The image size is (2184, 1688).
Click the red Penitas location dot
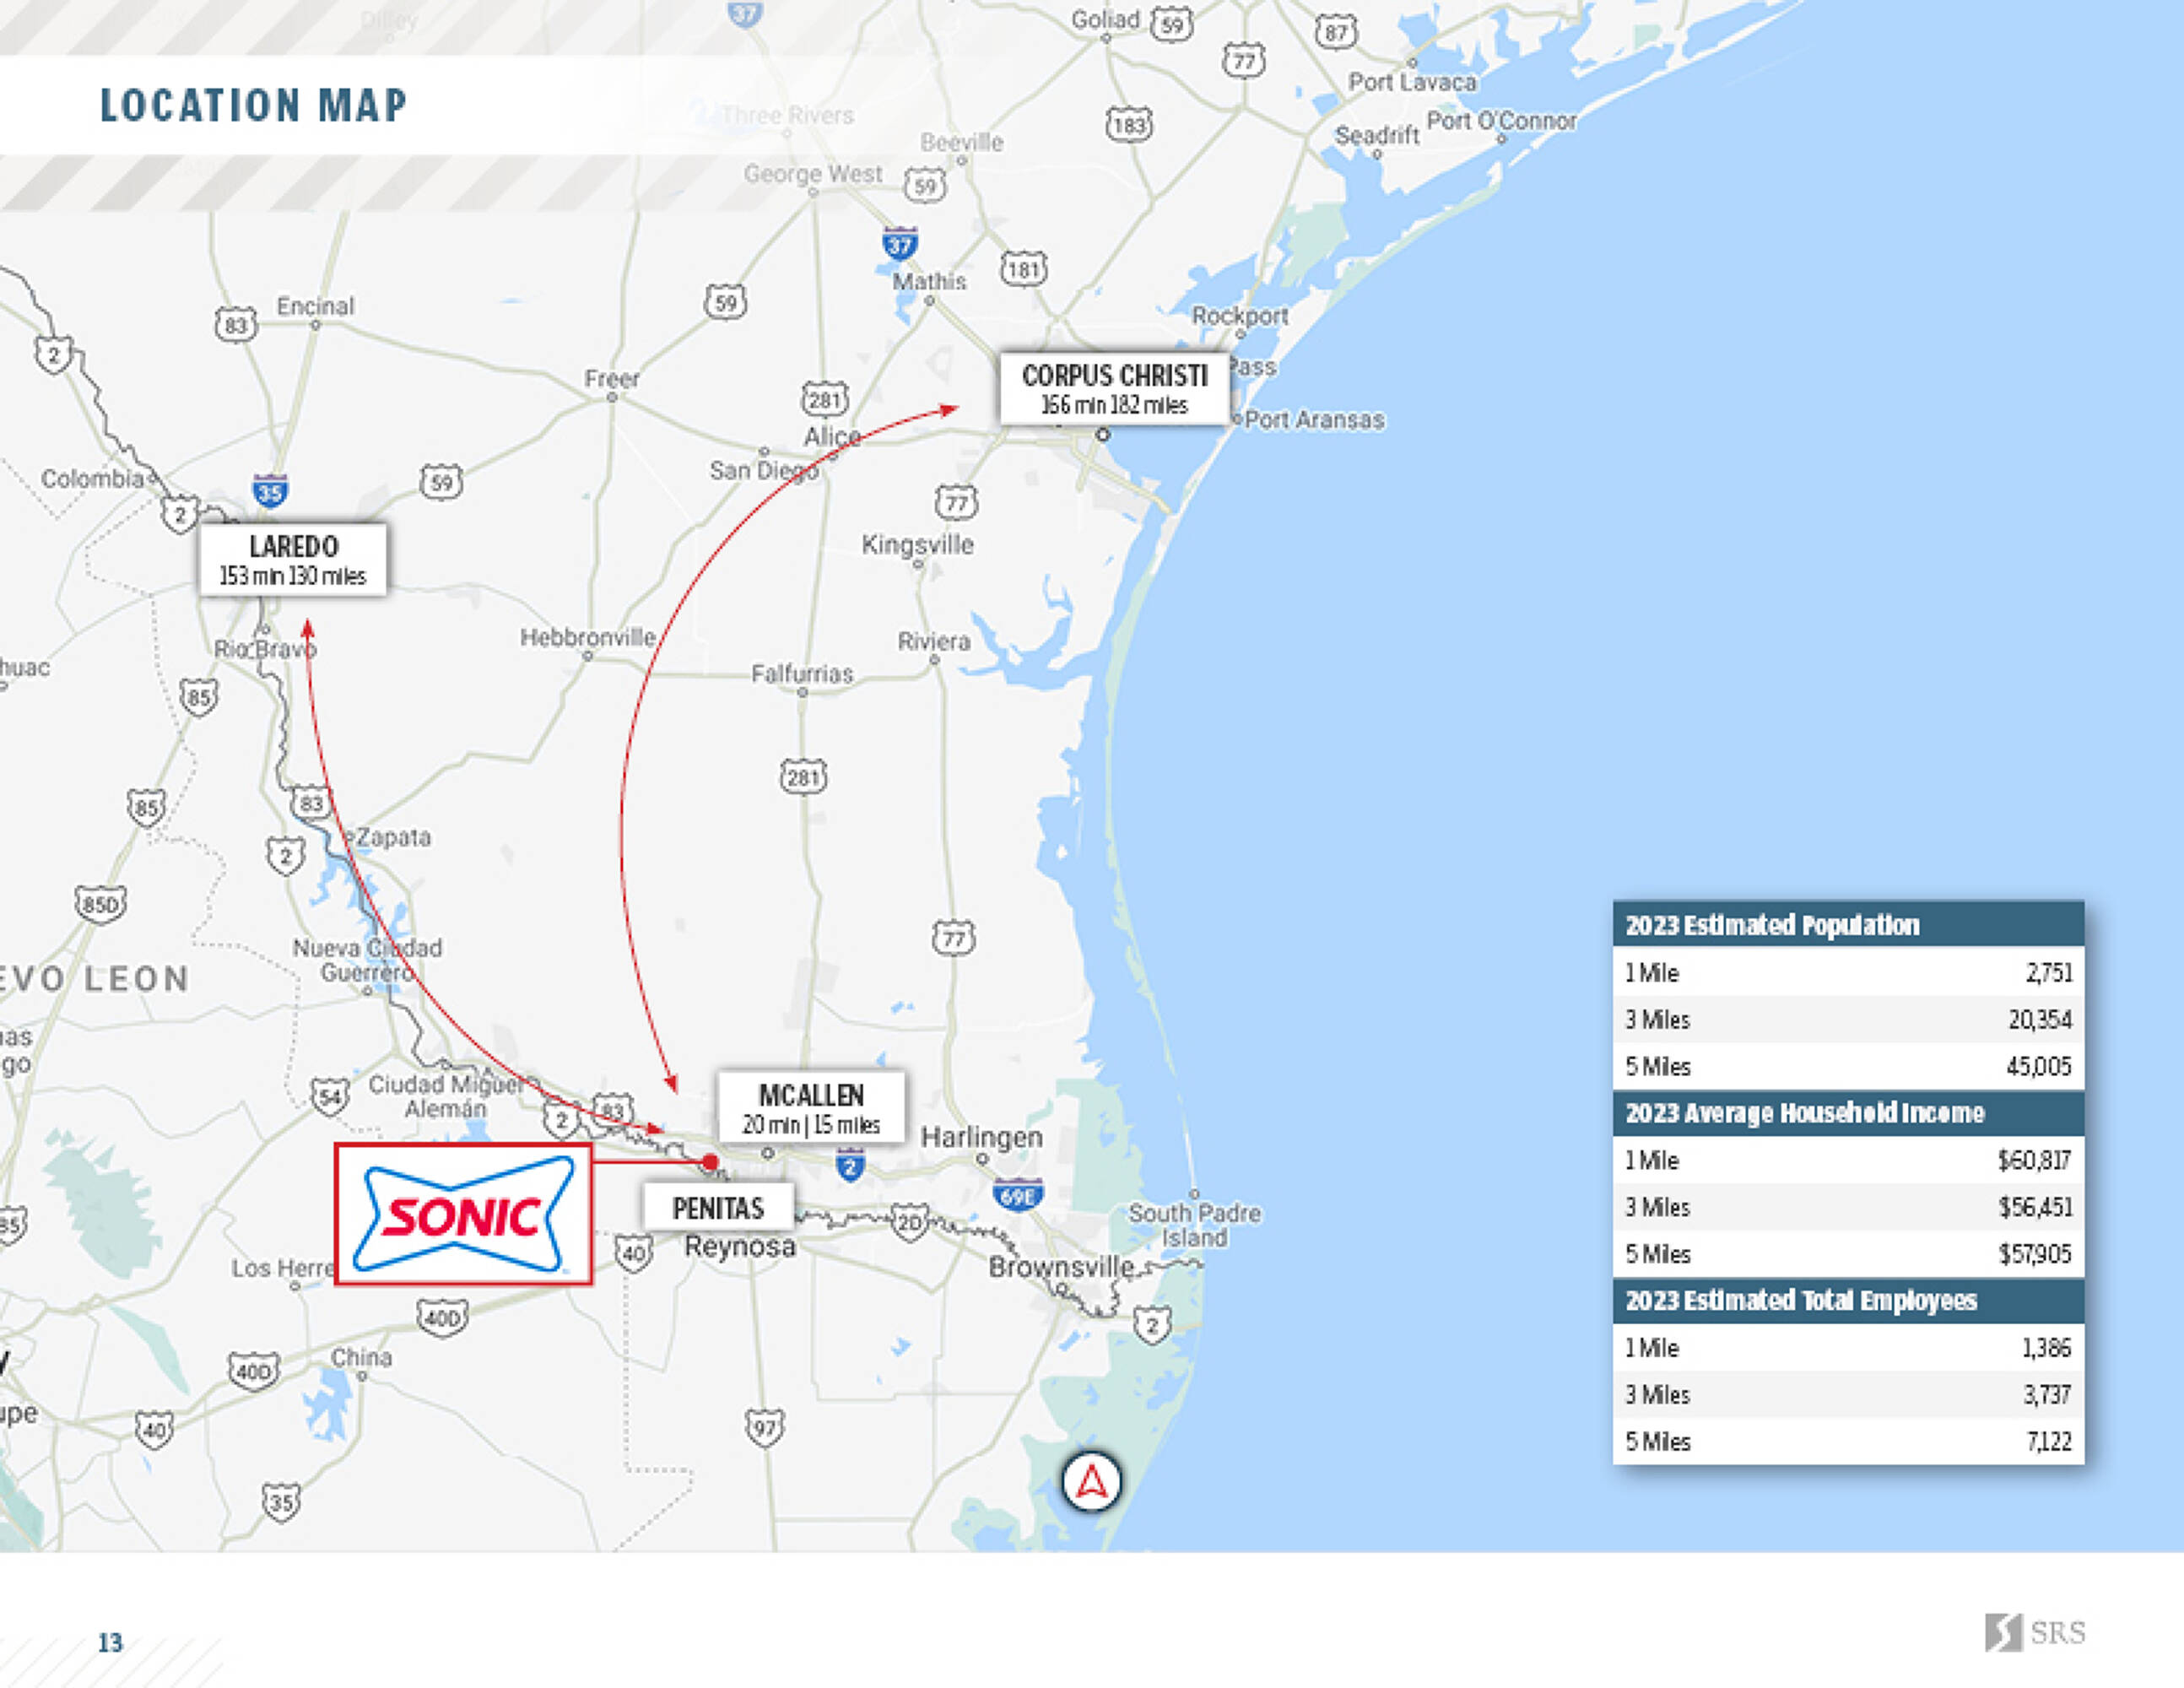[710, 1162]
